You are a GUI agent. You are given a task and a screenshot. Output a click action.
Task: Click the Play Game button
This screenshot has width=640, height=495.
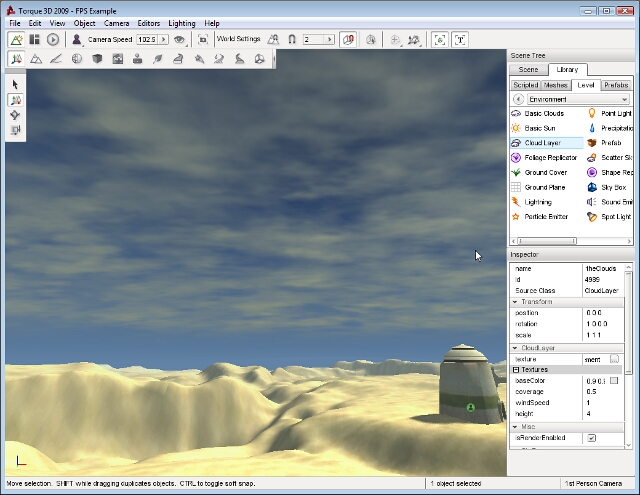coord(53,39)
